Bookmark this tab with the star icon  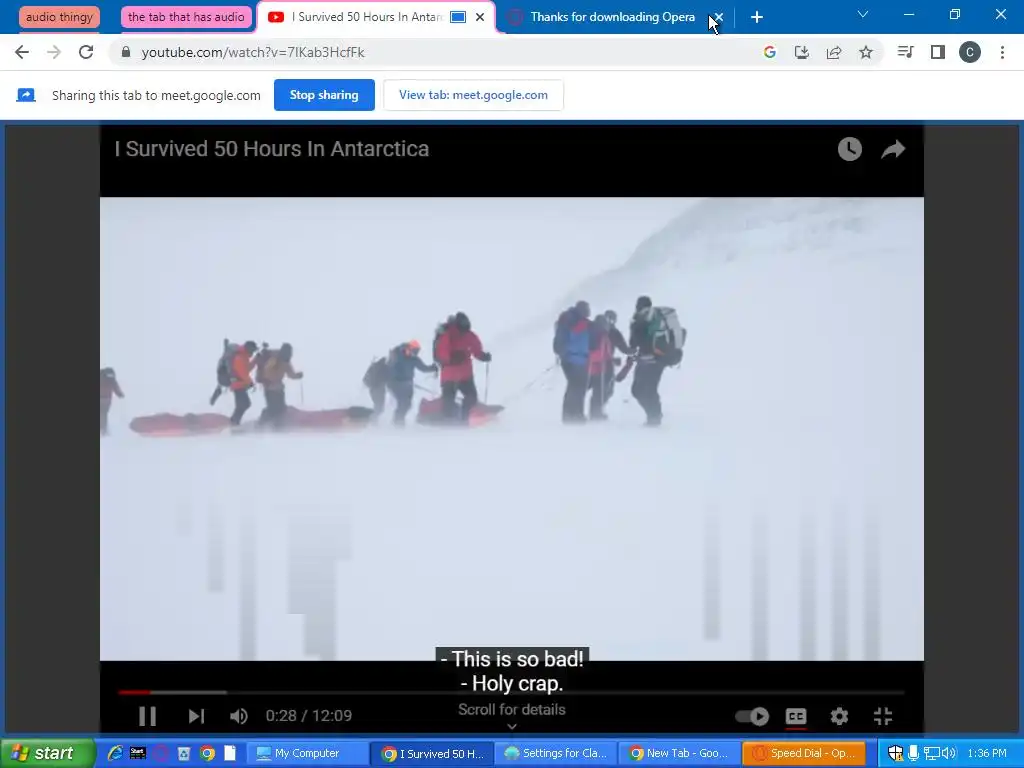866,52
